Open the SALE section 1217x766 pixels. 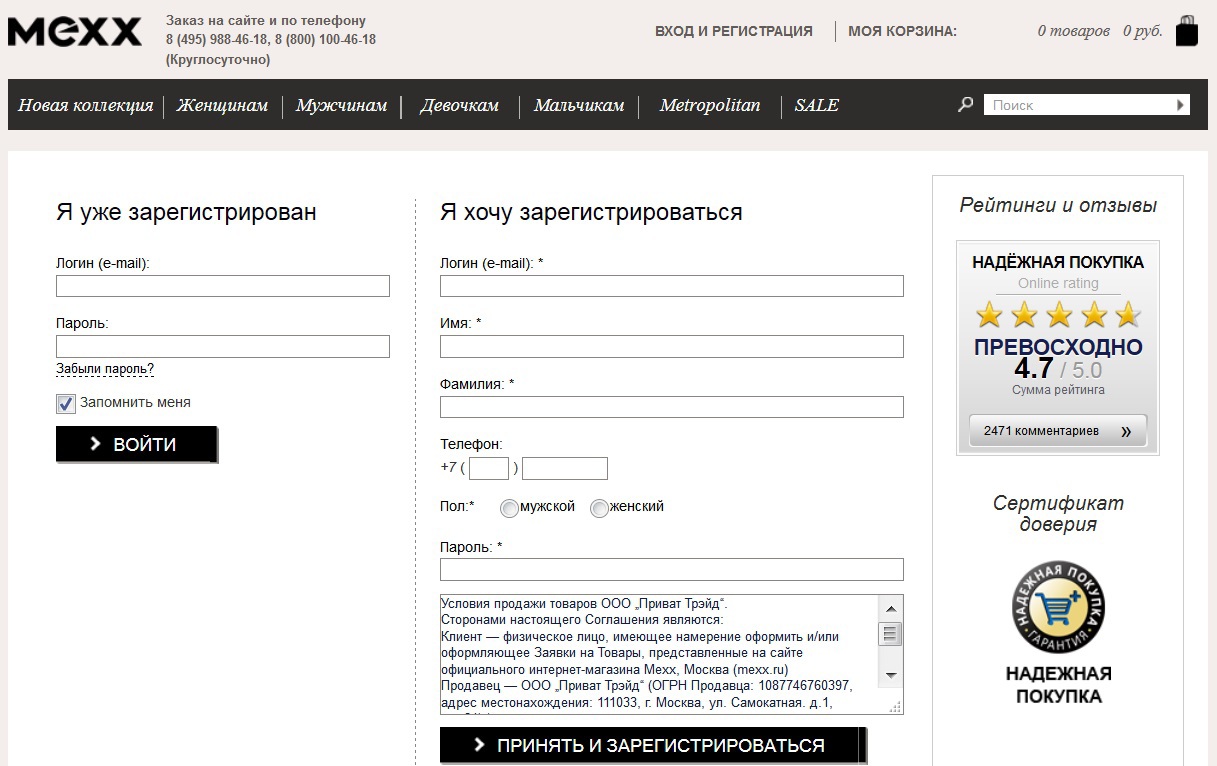816,104
